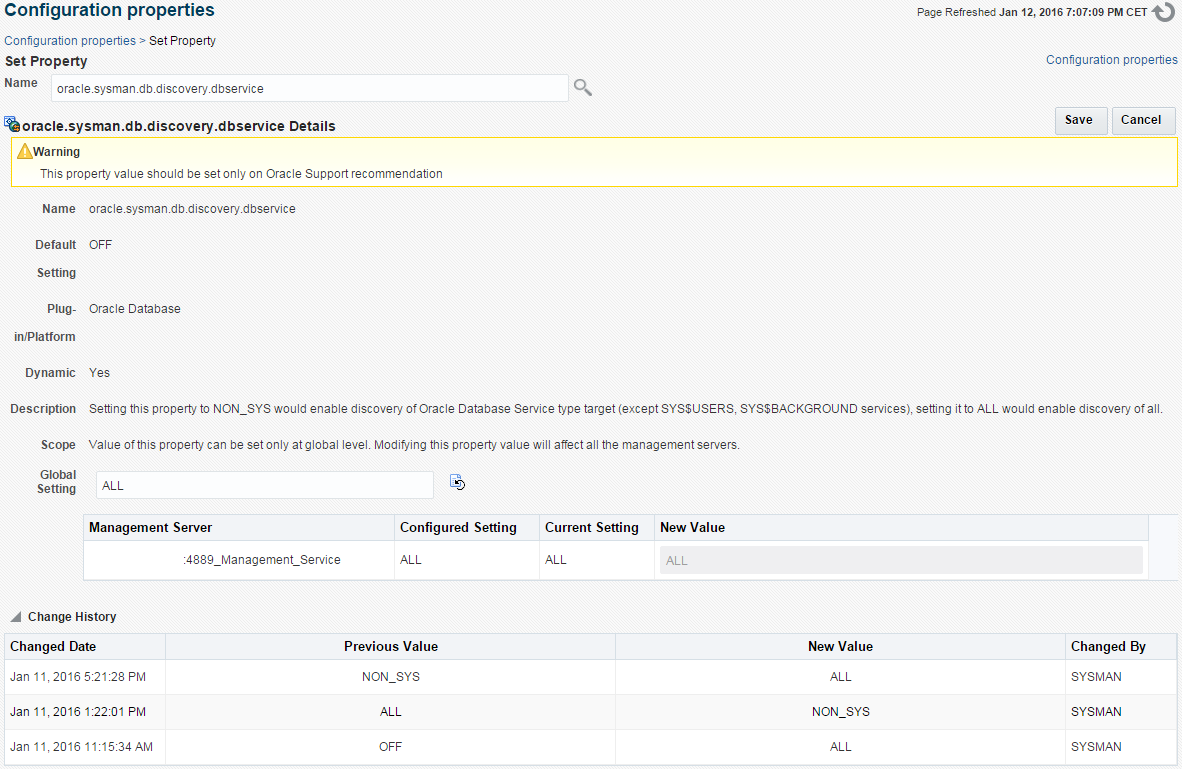
Task: Collapse the Change History section
Action: click(16, 617)
